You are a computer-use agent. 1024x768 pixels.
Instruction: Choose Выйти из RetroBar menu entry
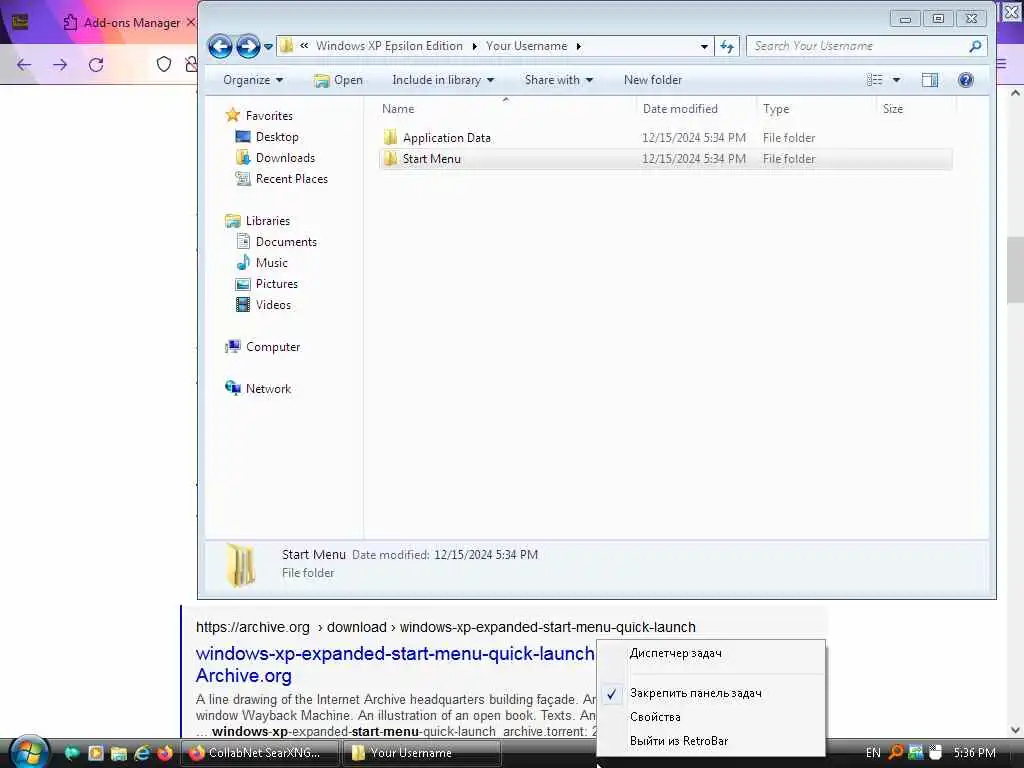point(711,741)
